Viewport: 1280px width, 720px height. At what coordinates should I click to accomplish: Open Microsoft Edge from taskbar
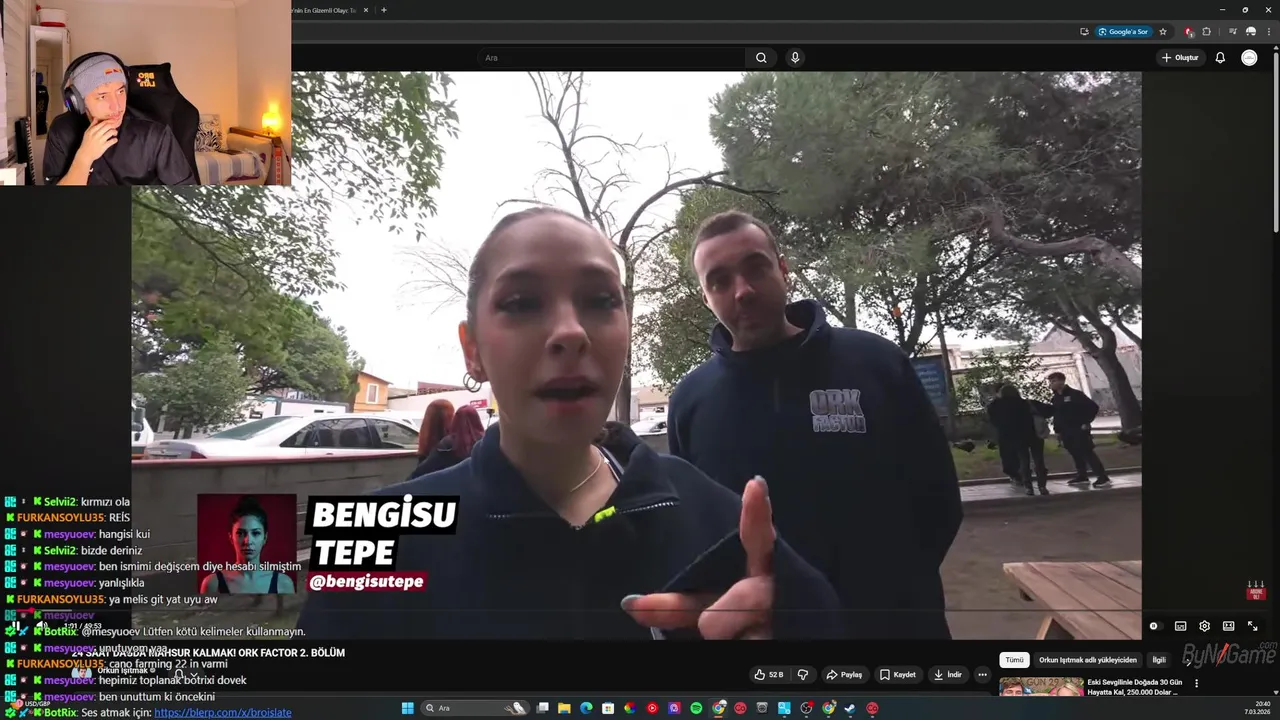pyautogui.click(x=586, y=708)
